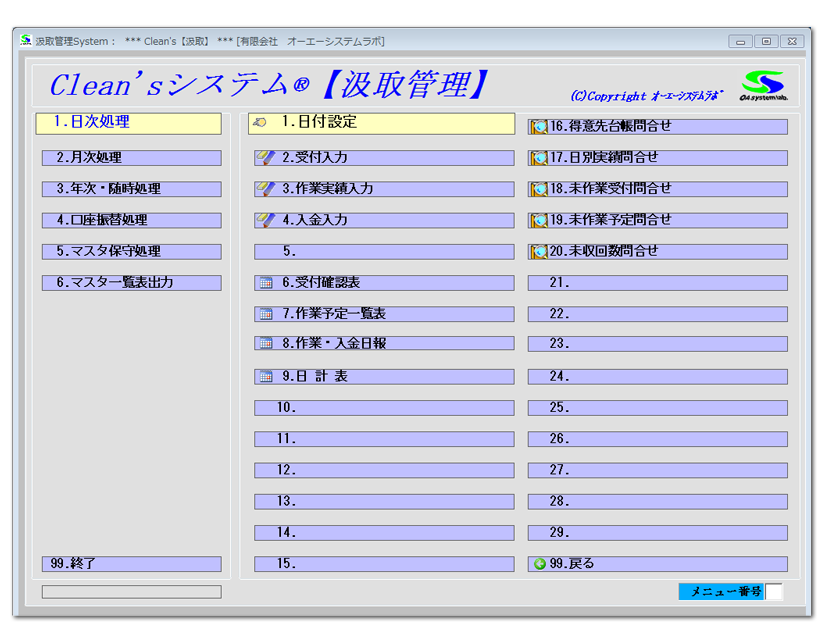
Task: Click the blank status field below 99.終了
Action: pos(132,592)
